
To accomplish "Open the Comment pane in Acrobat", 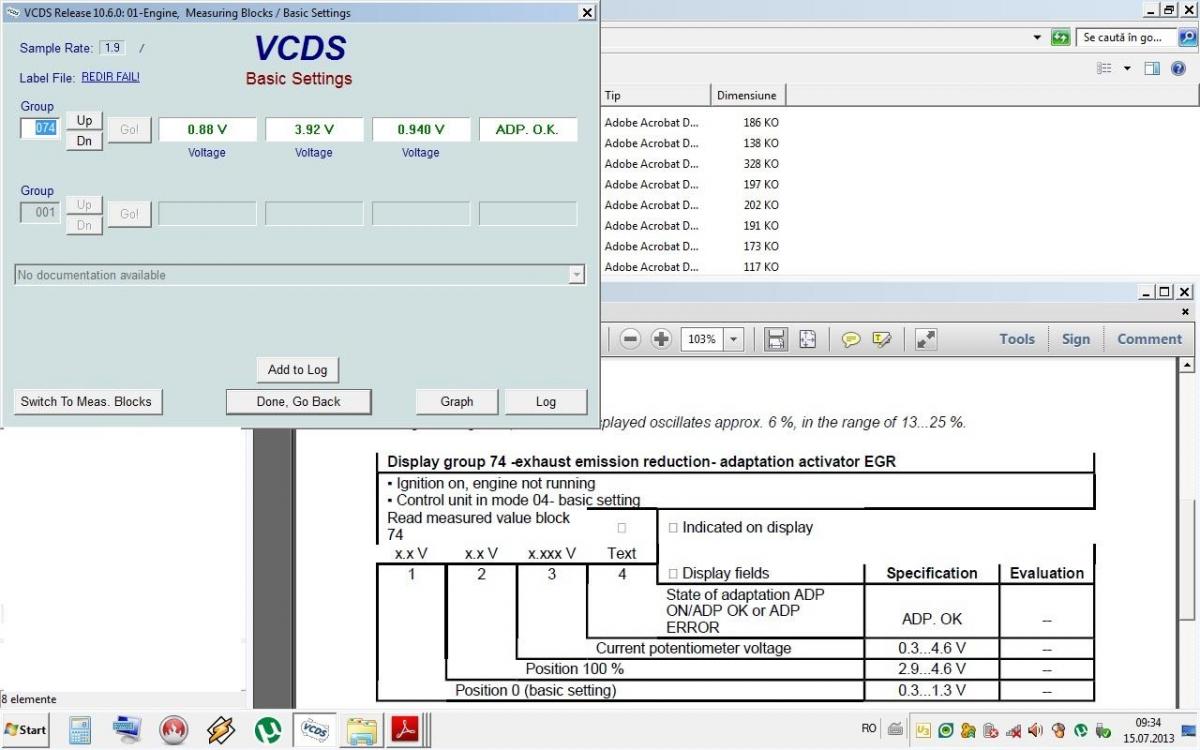I will click(1149, 339).
